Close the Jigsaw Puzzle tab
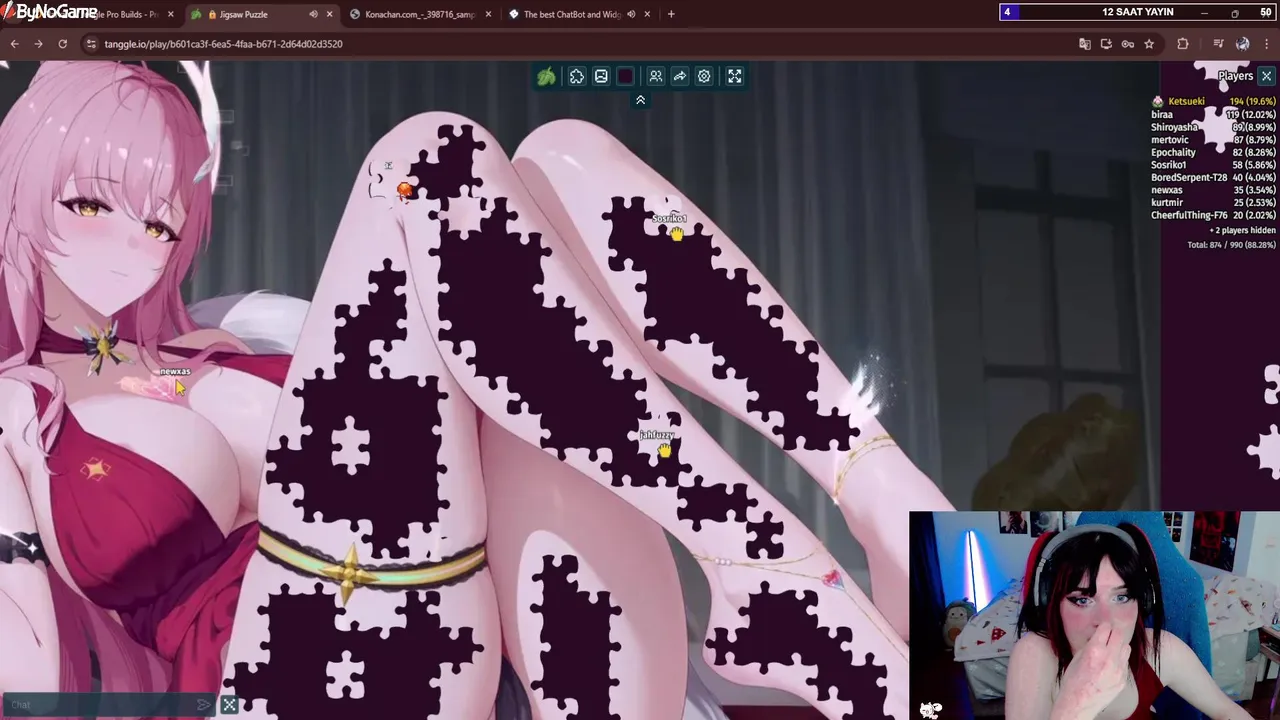This screenshot has height=720, width=1280. (x=329, y=14)
